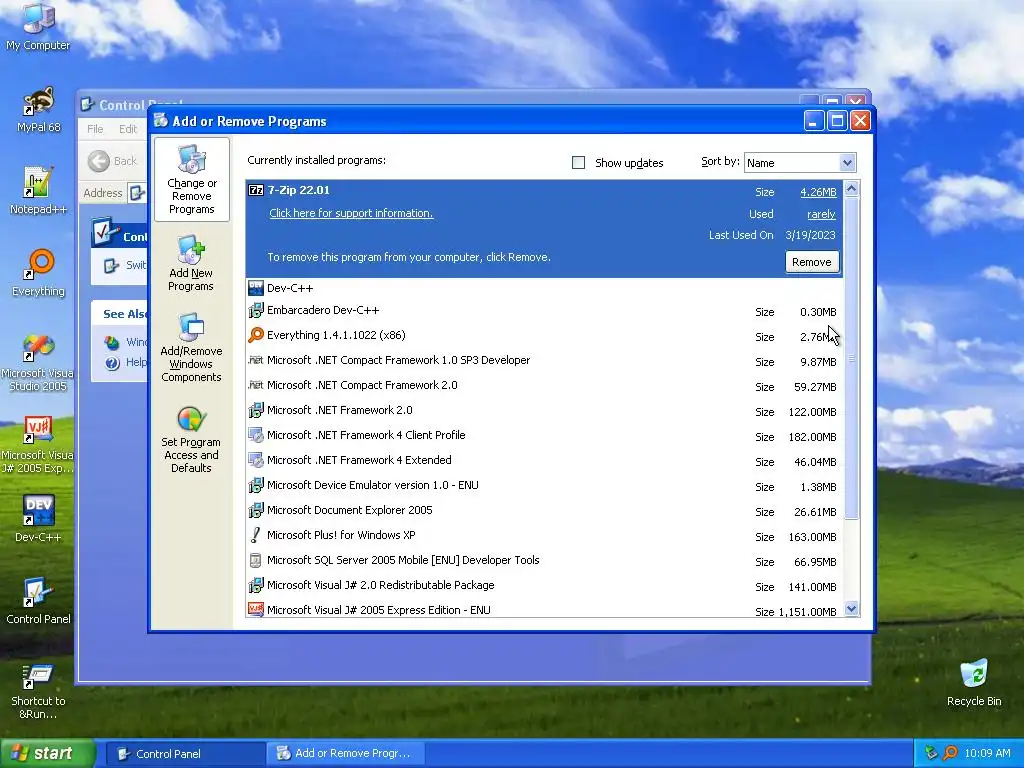Open Notepad++ desktop shortcut
The width and height of the screenshot is (1024, 768).
click(x=38, y=191)
